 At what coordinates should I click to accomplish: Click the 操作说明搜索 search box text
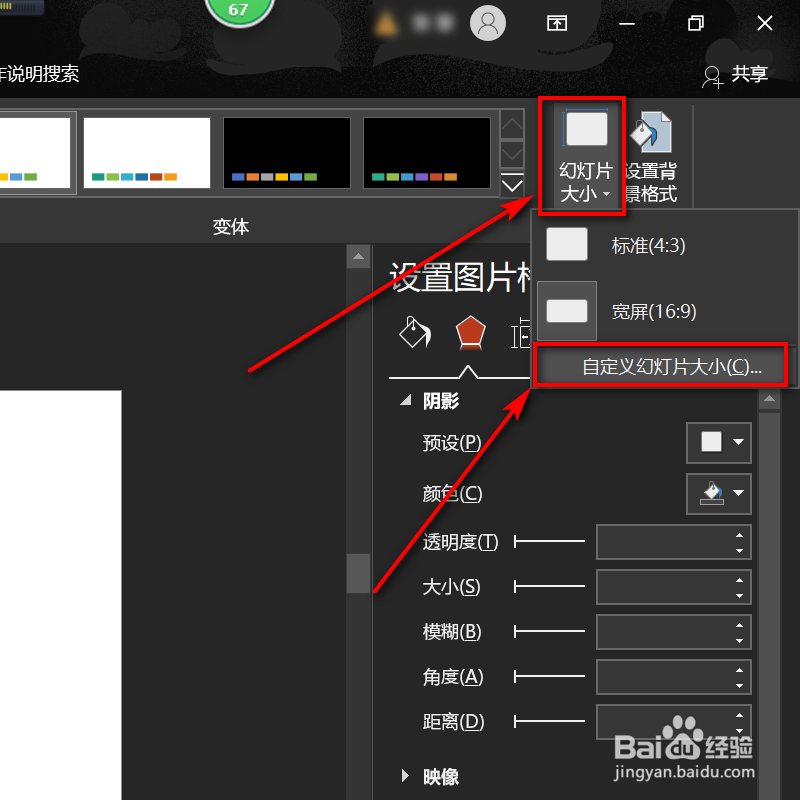[x=40, y=73]
